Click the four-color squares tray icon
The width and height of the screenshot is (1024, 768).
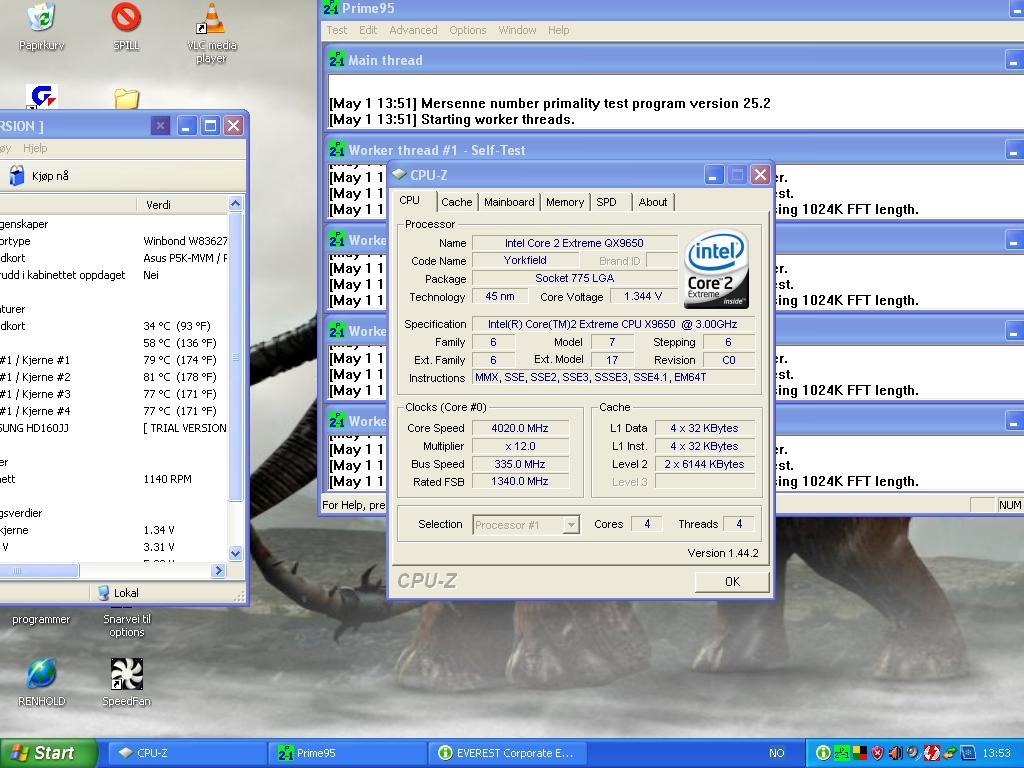859,753
